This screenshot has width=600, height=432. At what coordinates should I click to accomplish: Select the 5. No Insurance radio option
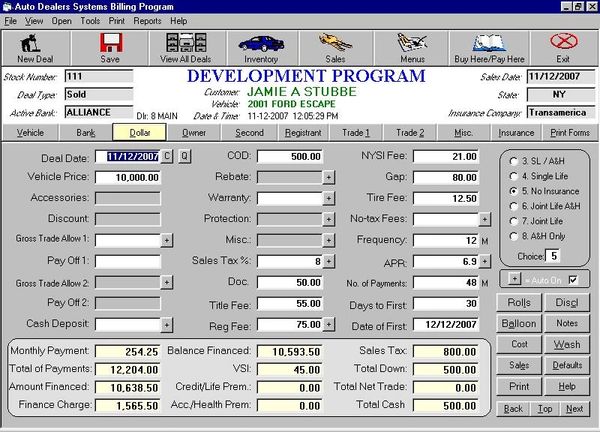tap(515, 190)
